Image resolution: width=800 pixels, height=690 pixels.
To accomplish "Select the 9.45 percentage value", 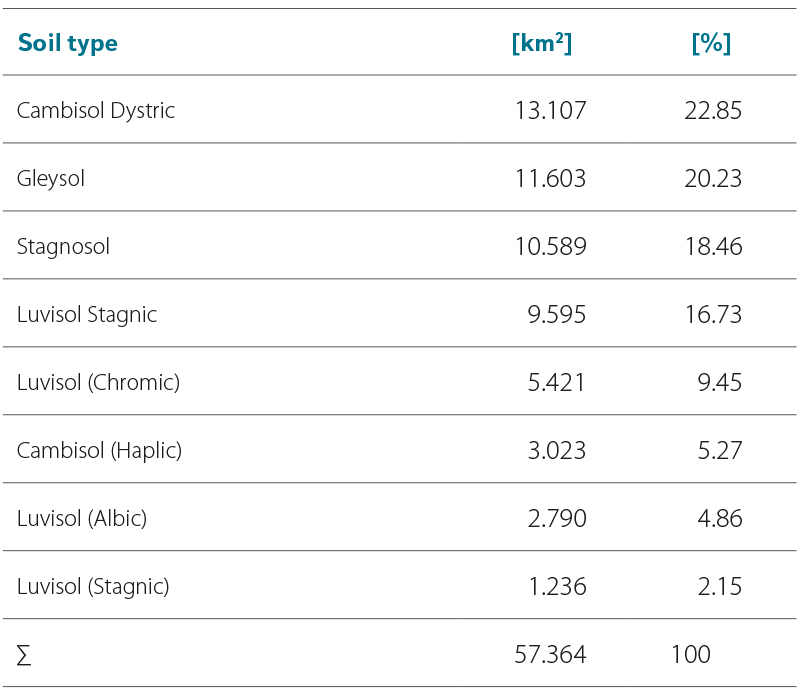I will coord(720,382).
